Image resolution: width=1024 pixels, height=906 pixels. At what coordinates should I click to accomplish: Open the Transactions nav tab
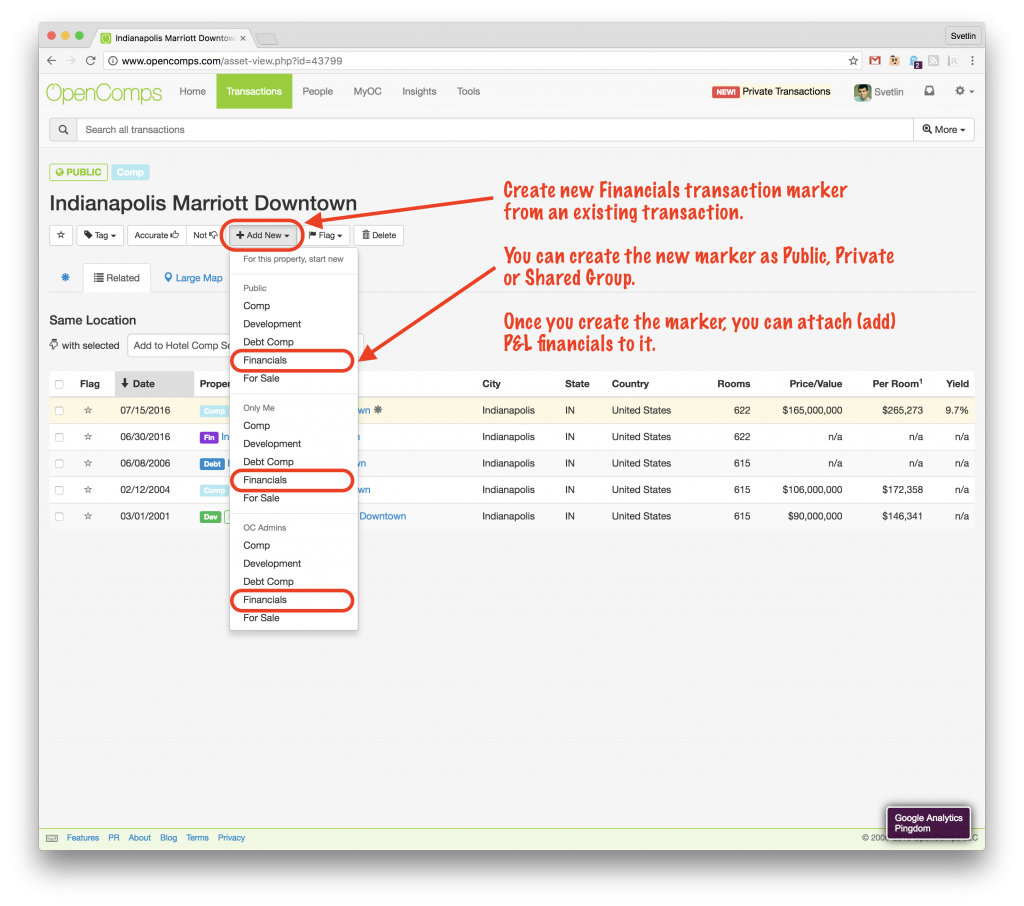[254, 91]
